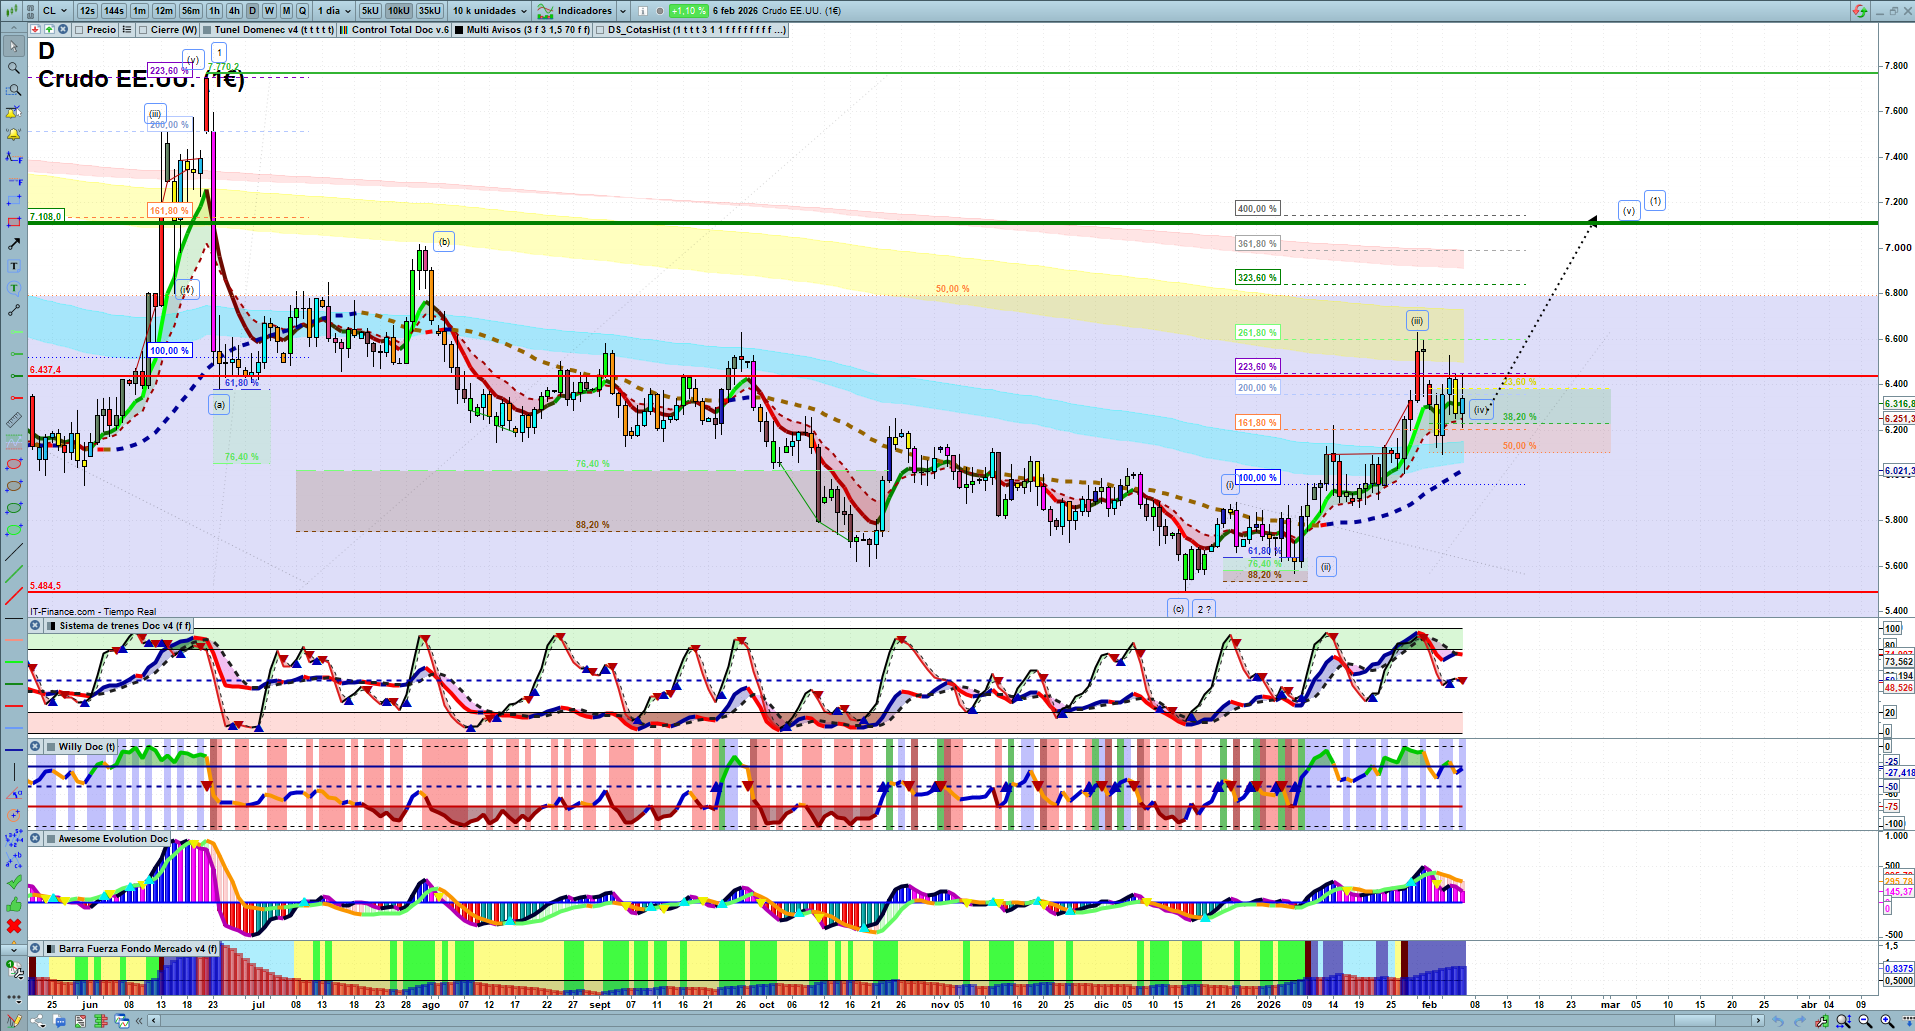Switch to the 4h timeframe
This screenshot has height=1031, width=1915.
234,11
